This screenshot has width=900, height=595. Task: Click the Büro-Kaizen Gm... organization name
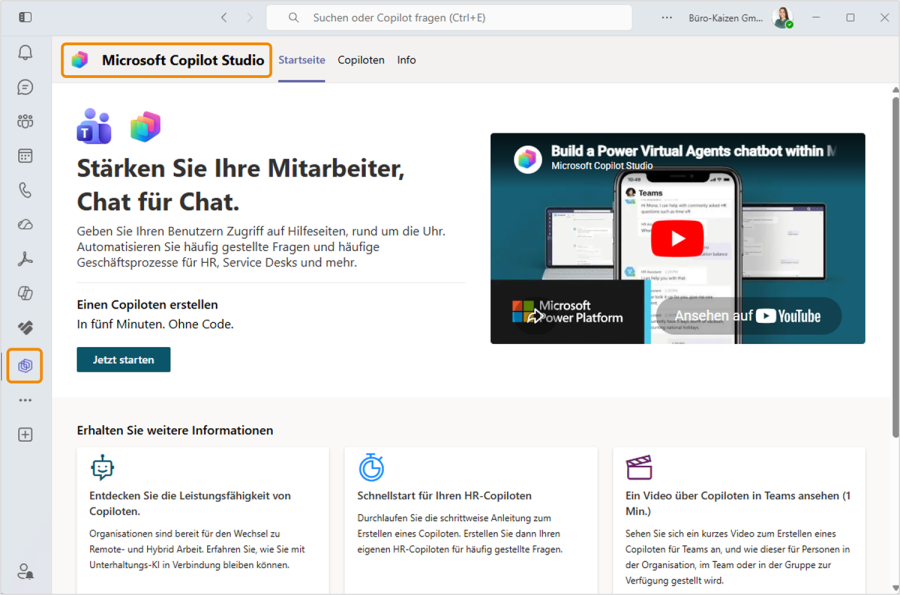726,18
